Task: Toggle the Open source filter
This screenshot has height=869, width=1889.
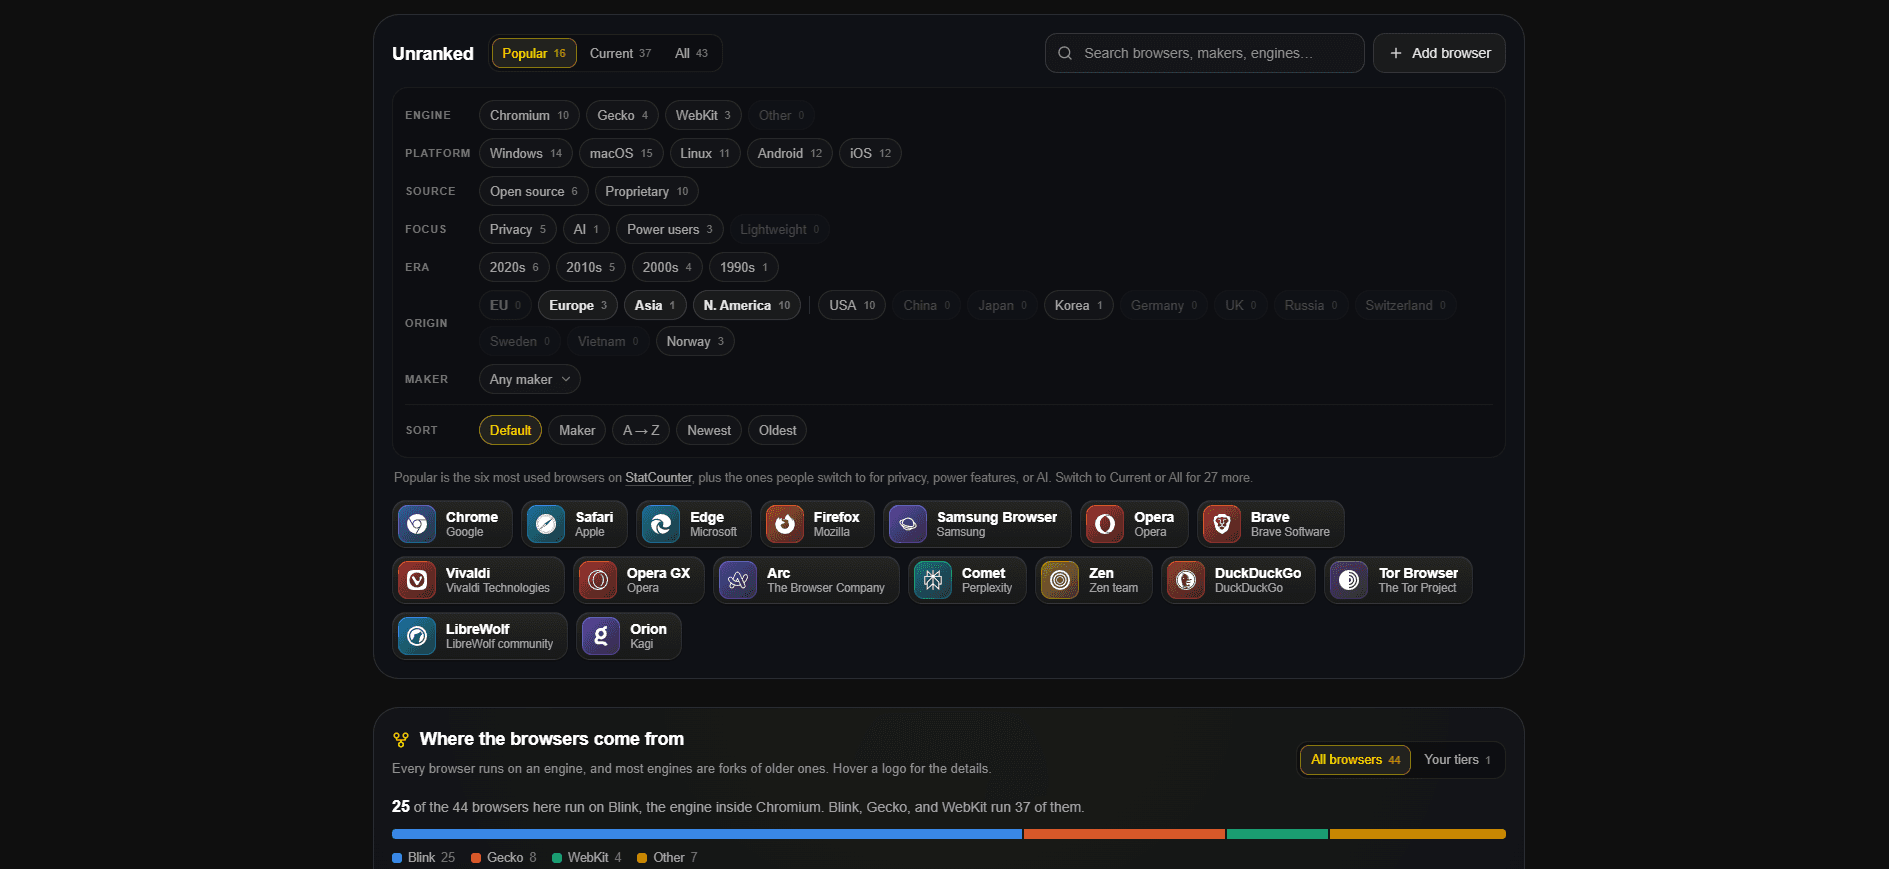Action: [533, 191]
